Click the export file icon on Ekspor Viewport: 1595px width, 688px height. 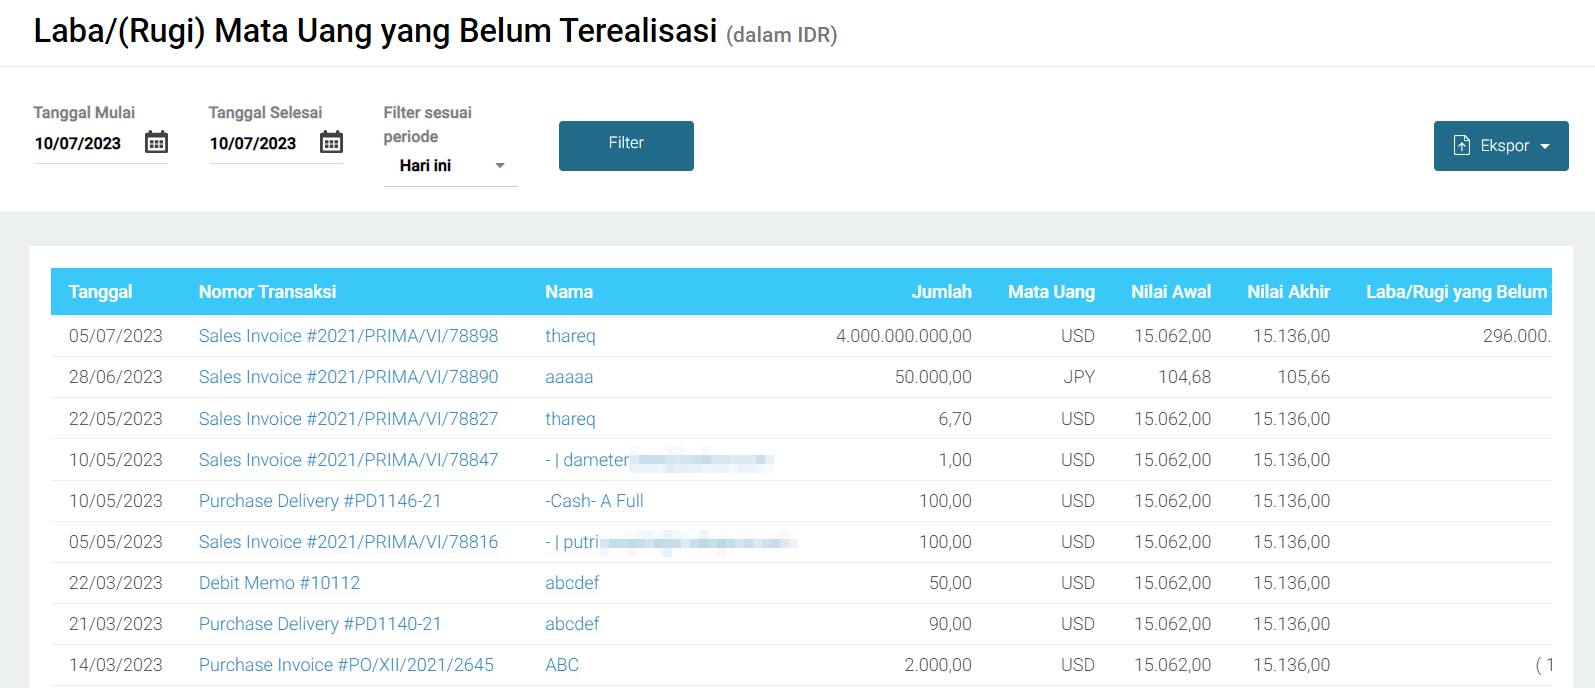tap(1461, 146)
